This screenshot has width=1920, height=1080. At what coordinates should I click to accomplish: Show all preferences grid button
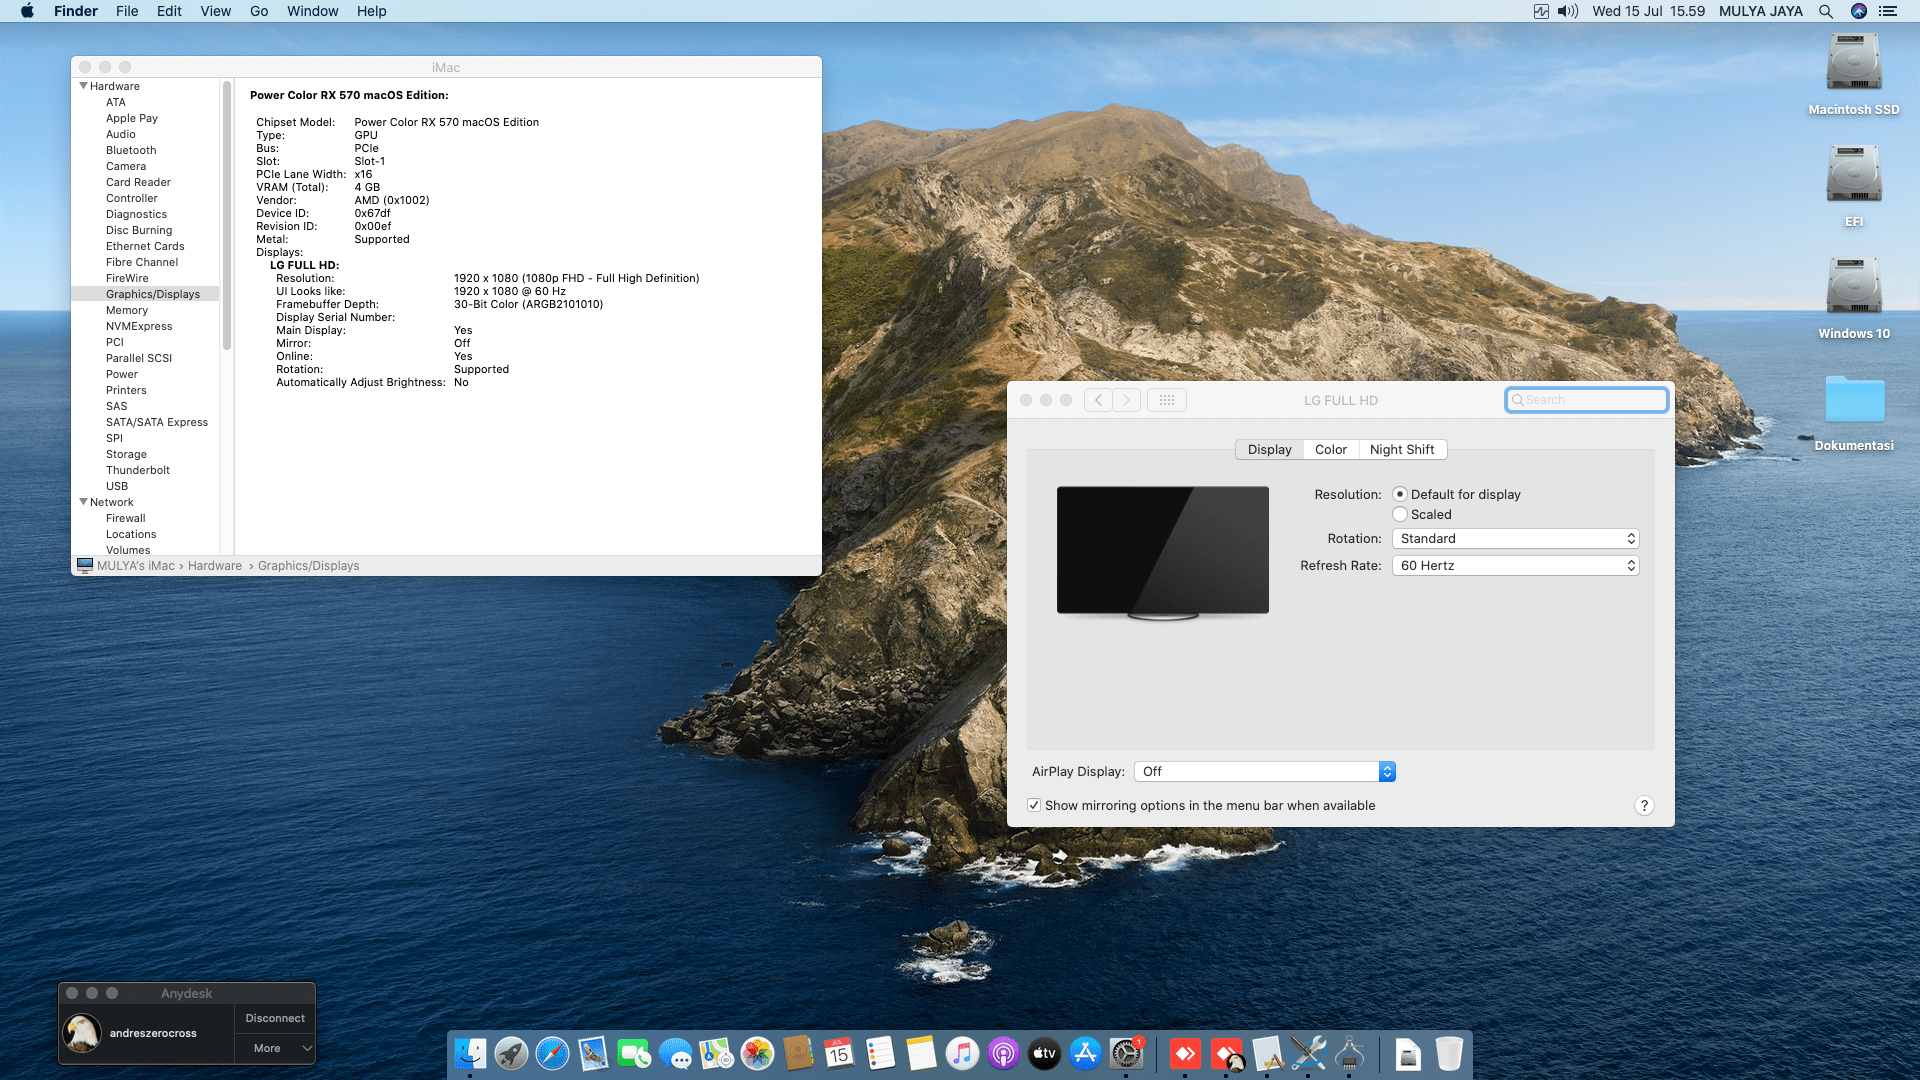pos(1167,400)
